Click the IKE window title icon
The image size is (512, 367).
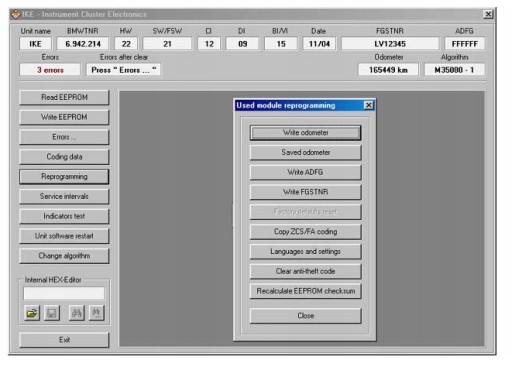click(x=15, y=14)
